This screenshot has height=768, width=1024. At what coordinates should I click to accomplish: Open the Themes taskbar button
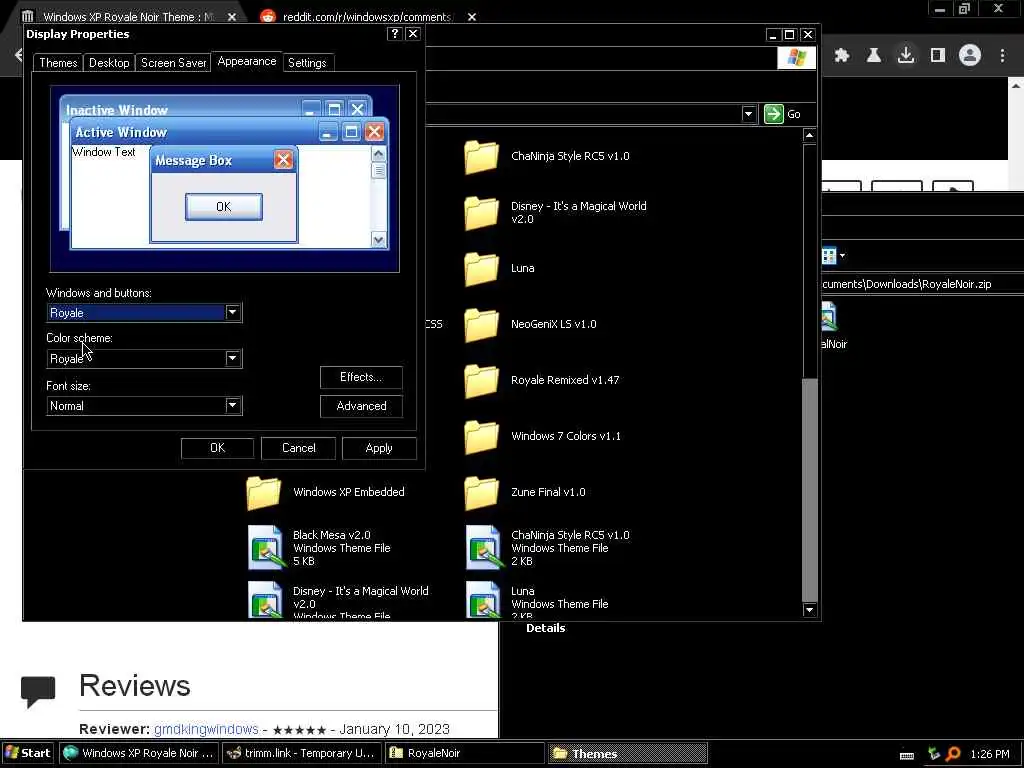point(628,754)
